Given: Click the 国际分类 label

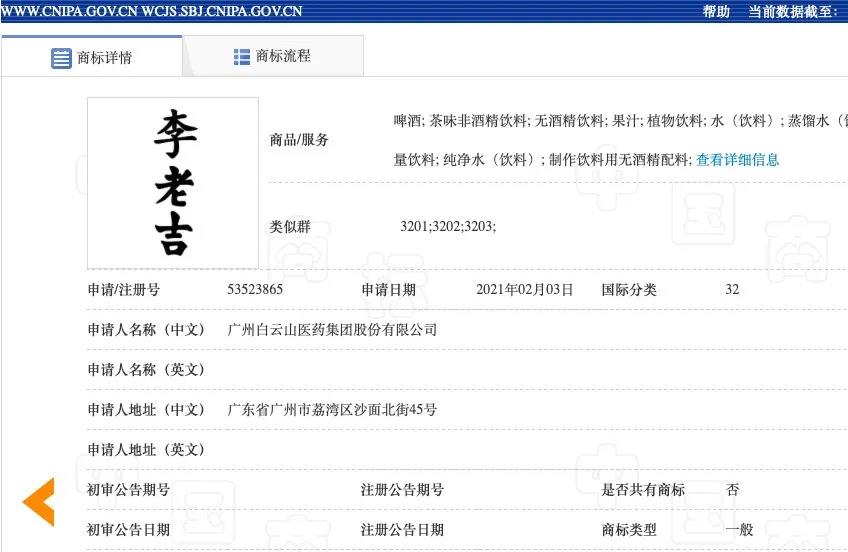Looking at the screenshot, I should [629, 290].
